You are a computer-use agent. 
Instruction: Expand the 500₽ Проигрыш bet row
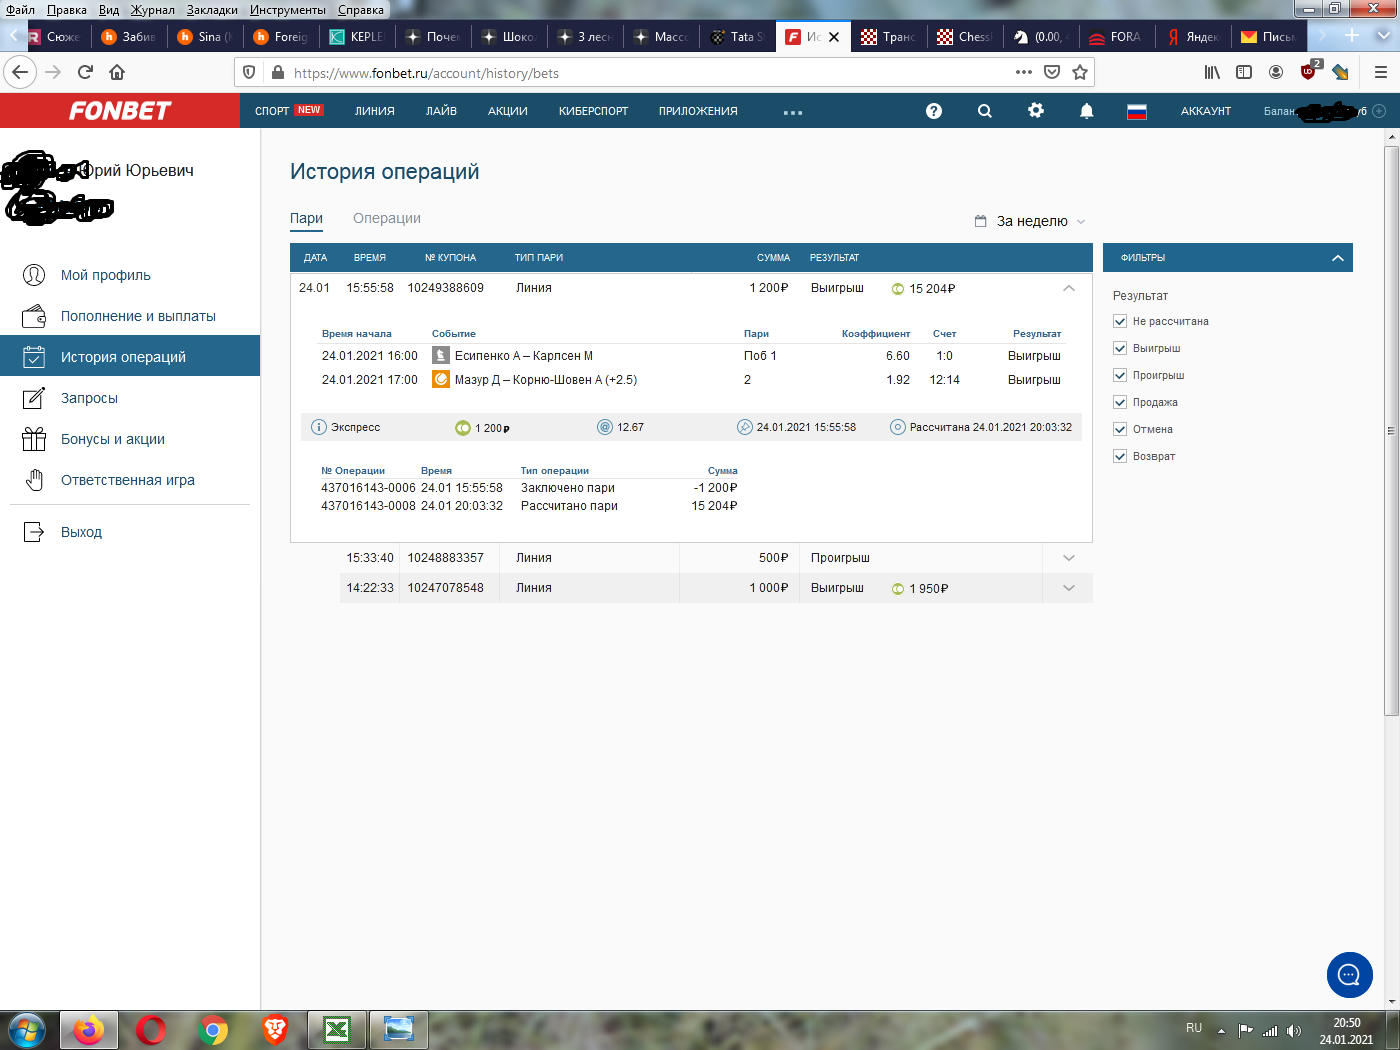(x=1069, y=558)
